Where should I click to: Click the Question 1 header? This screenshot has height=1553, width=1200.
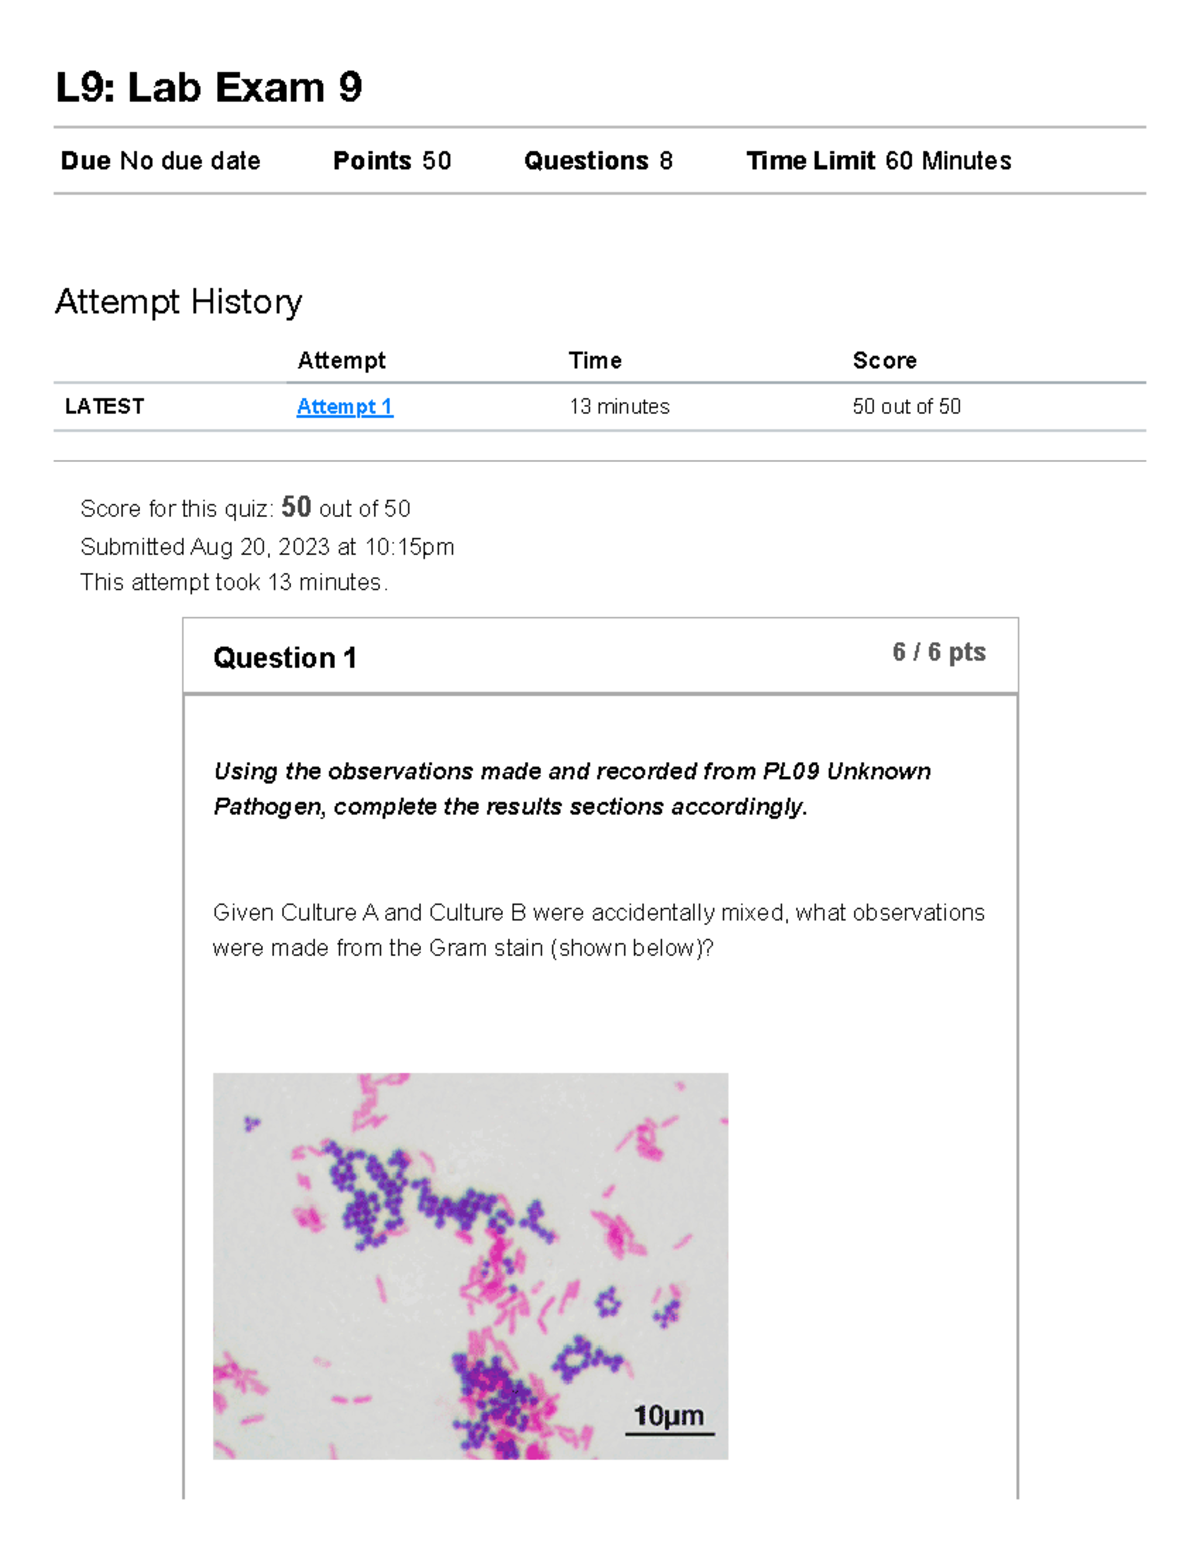[285, 658]
